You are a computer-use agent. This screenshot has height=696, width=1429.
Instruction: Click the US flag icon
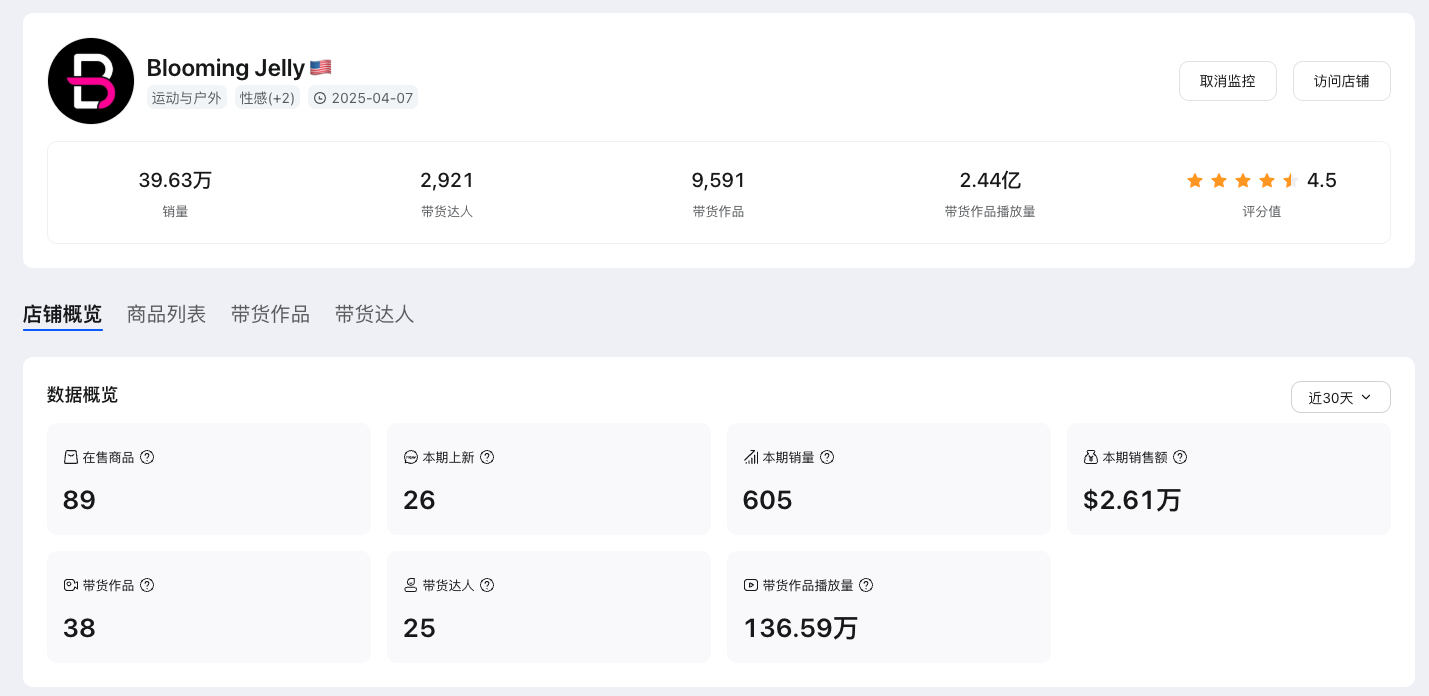(320, 68)
